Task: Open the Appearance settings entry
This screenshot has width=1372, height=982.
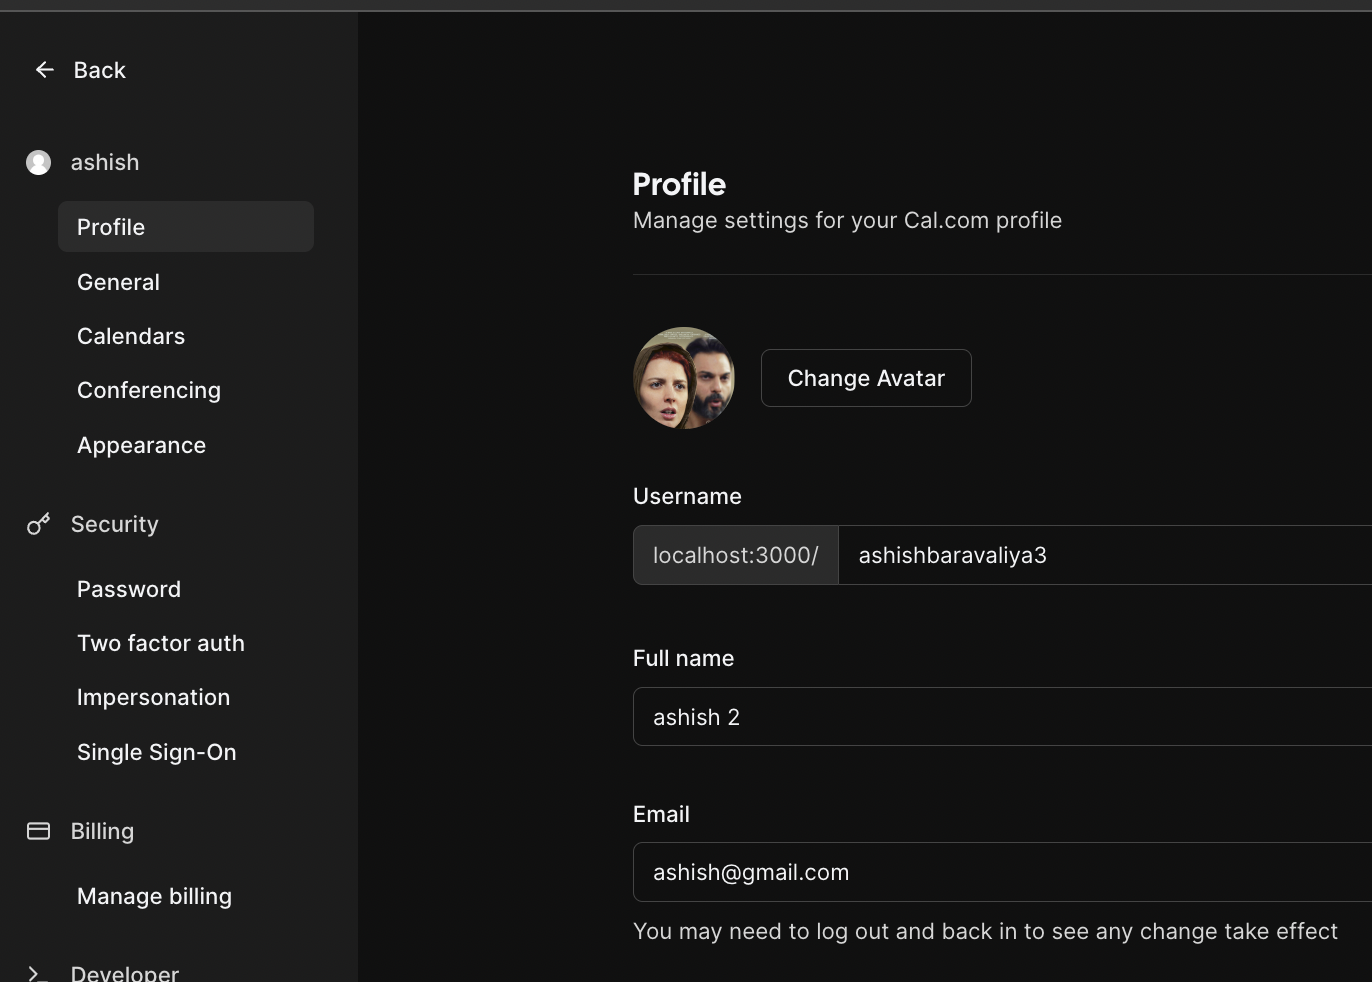Action: click(x=141, y=445)
